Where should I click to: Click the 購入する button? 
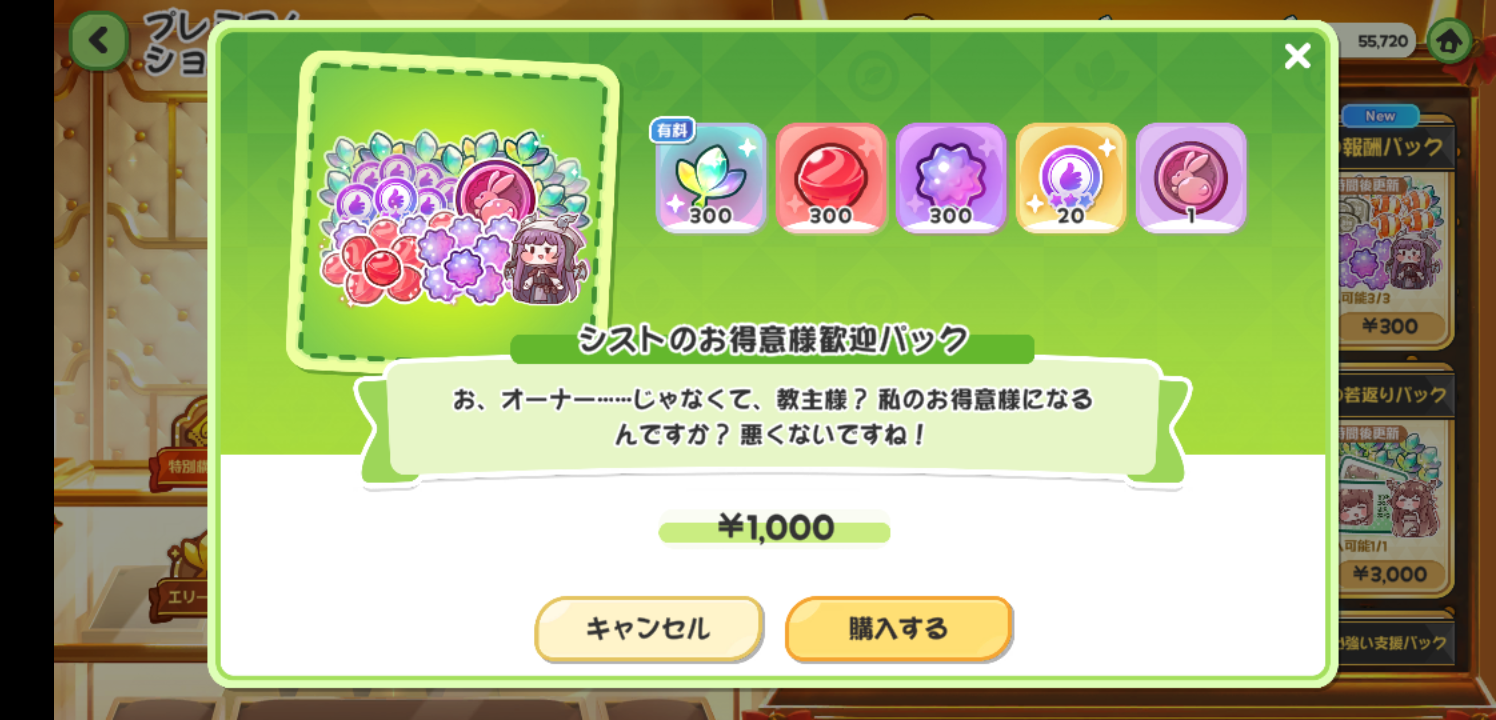899,629
